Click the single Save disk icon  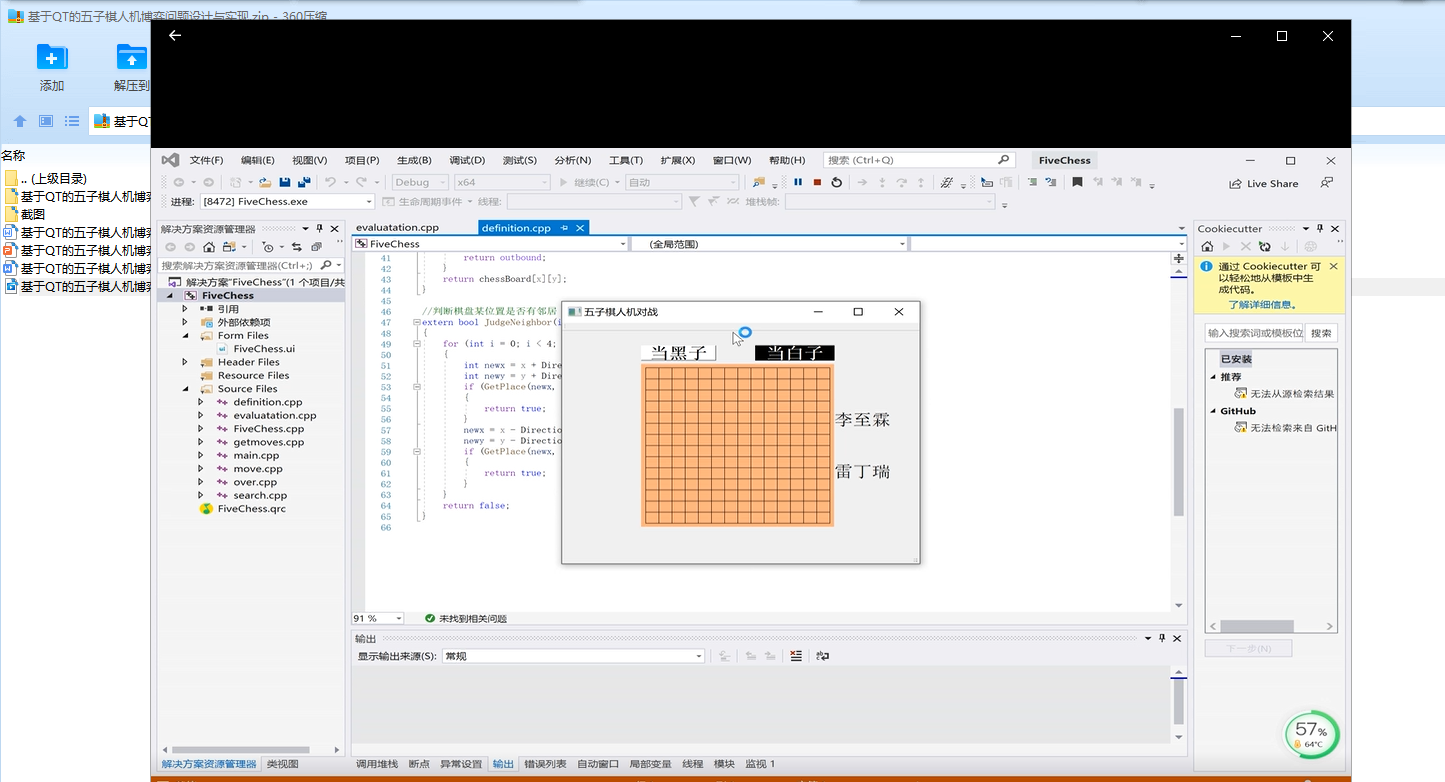click(x=285, y=182)
